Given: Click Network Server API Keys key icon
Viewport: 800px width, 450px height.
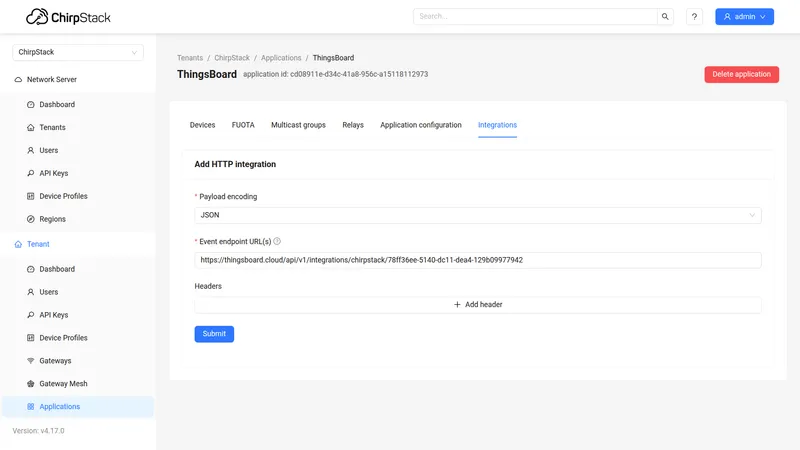Looking at the screenshot, I should (x=31, y=173).
